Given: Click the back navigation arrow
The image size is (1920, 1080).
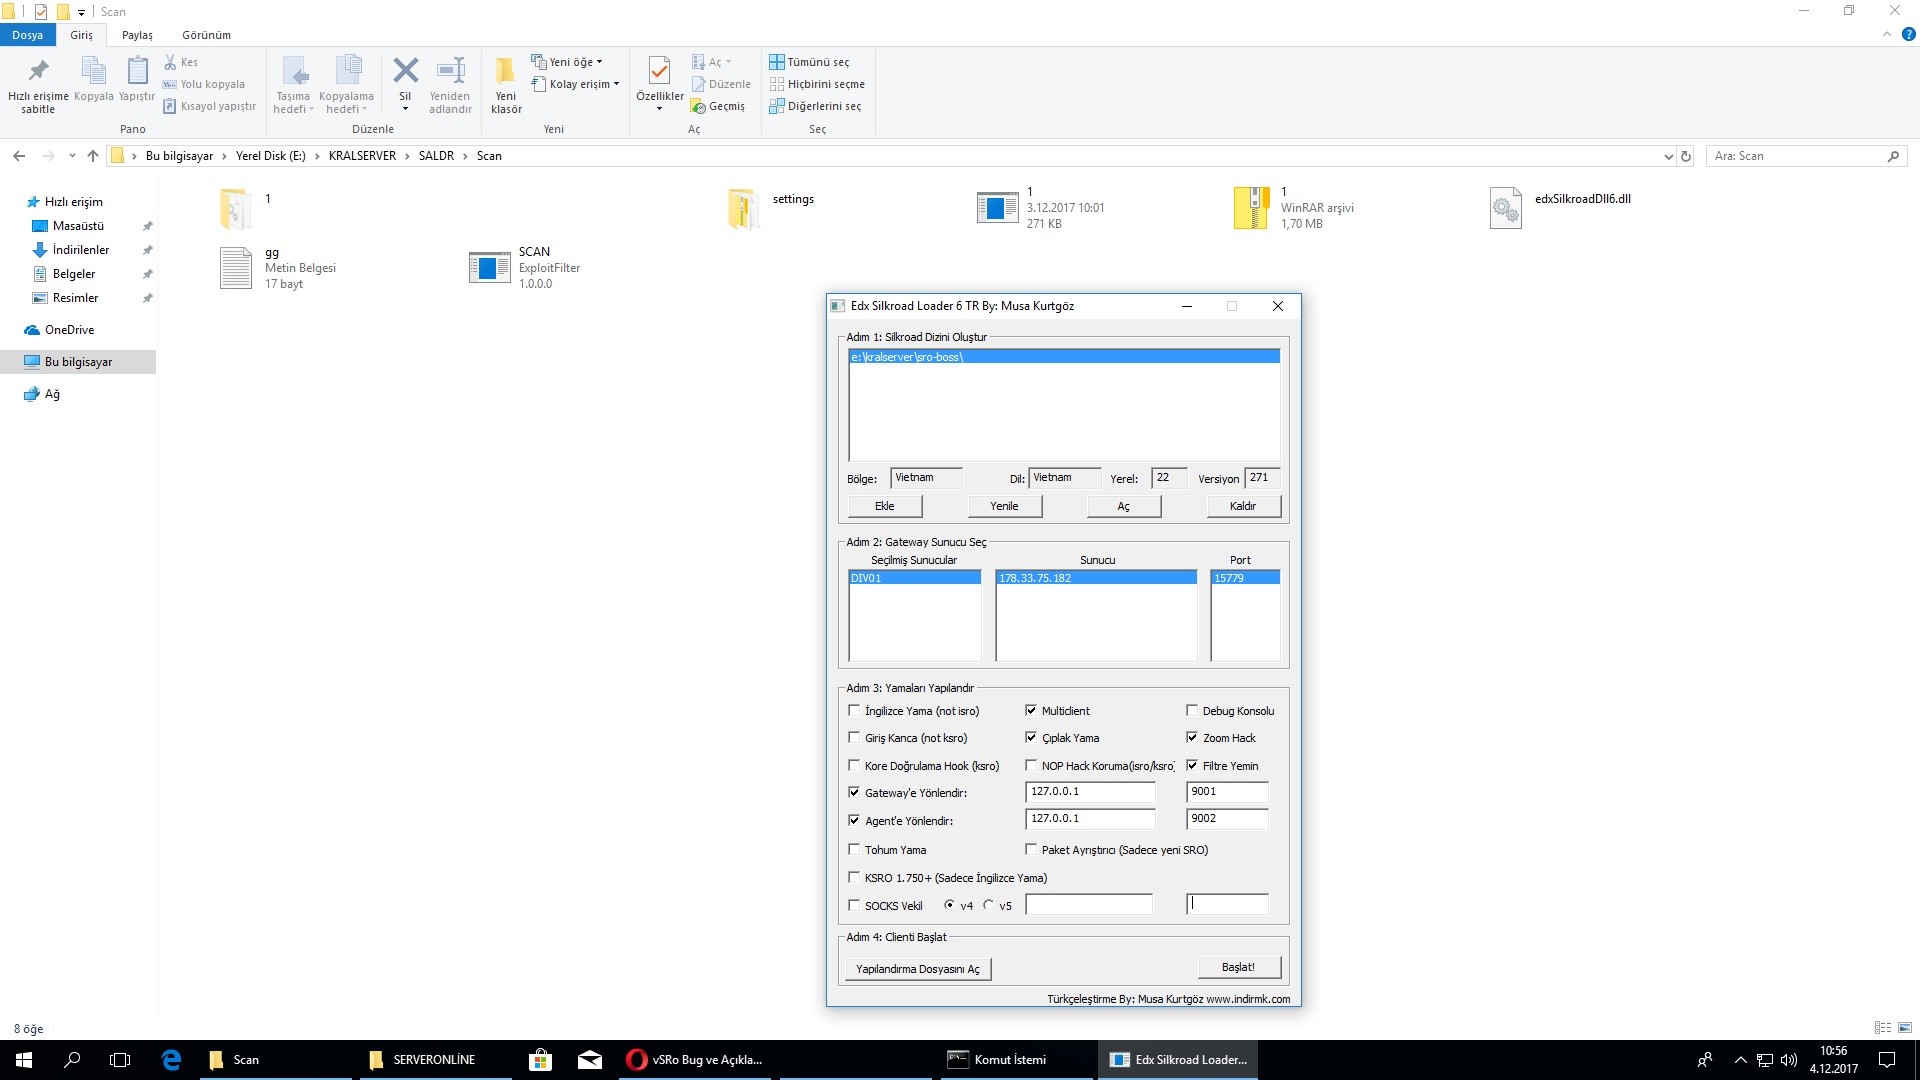Looking at the screenshot, I should pos(19,156).
